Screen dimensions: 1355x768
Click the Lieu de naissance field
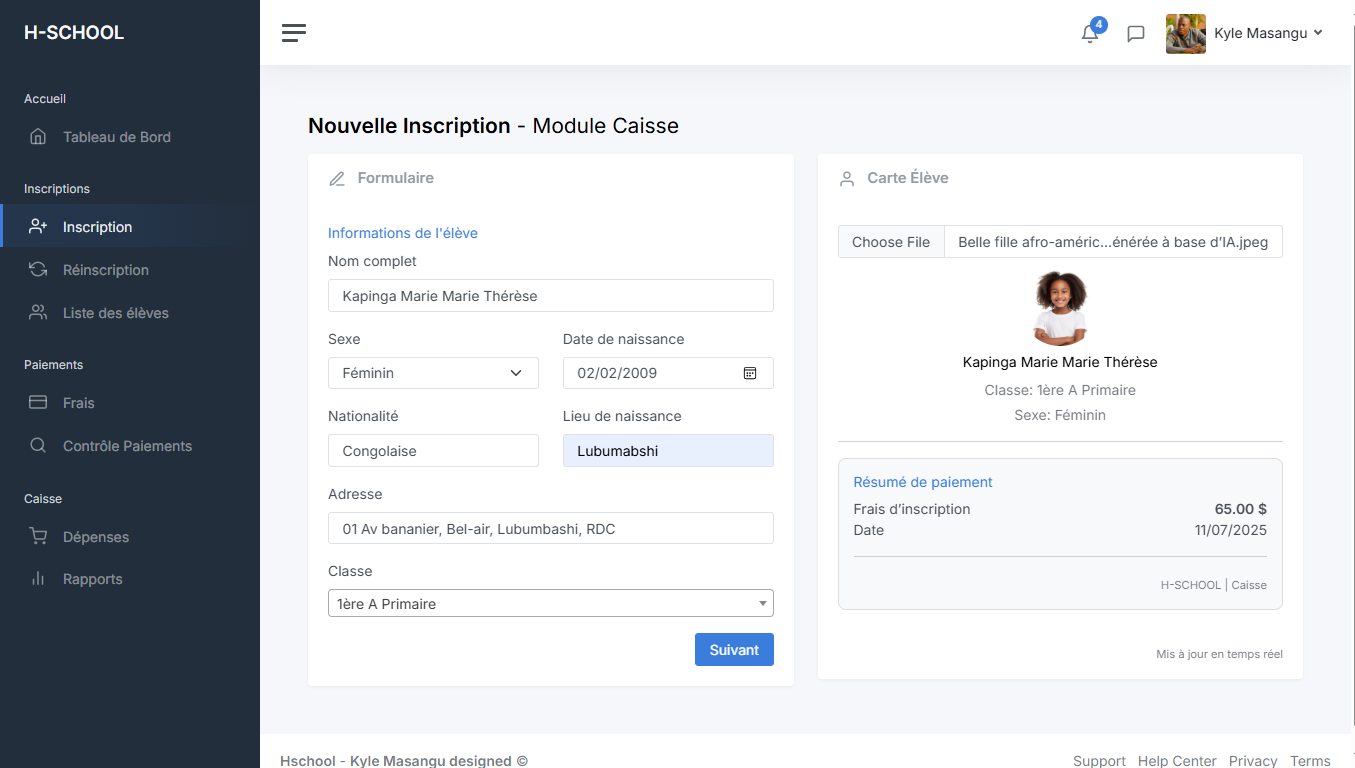point(668,451)
